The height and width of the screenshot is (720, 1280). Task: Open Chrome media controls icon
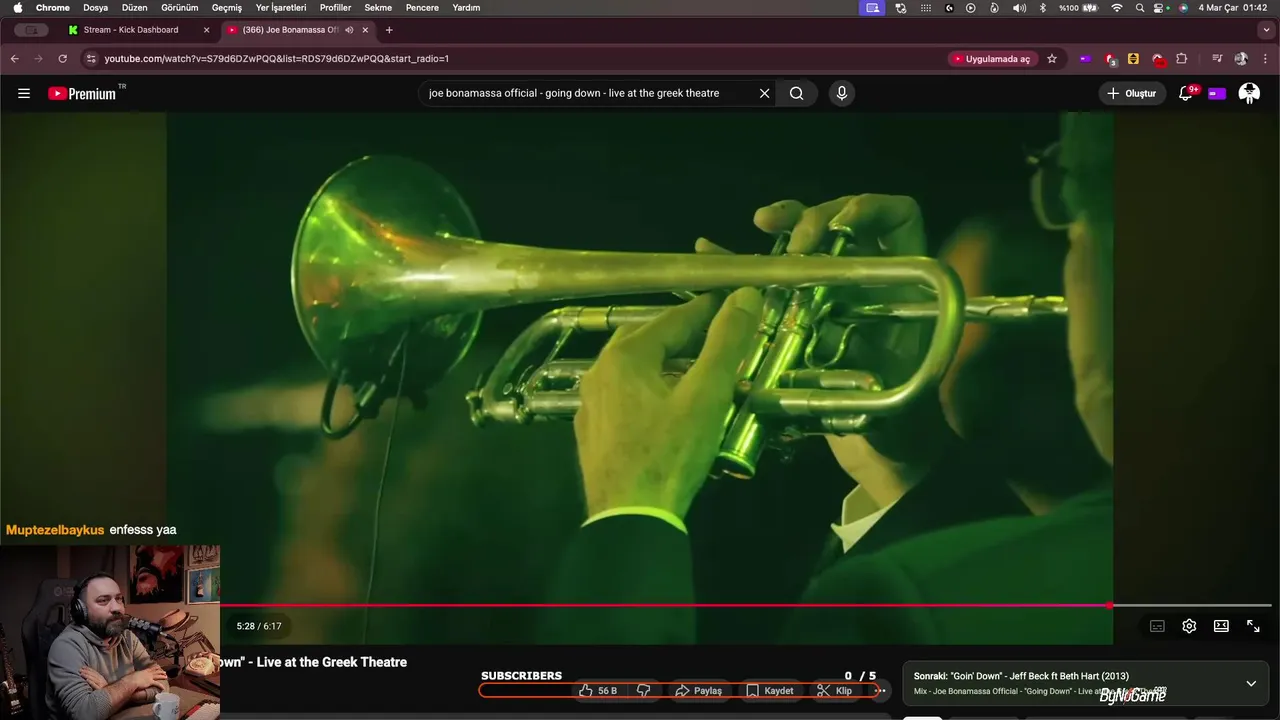[1217, 59]
